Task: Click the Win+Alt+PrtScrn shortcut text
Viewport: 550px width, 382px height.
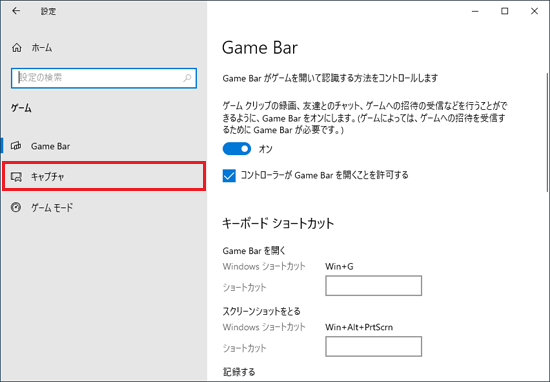Action: pyautogui.click(x=359, y=327)
